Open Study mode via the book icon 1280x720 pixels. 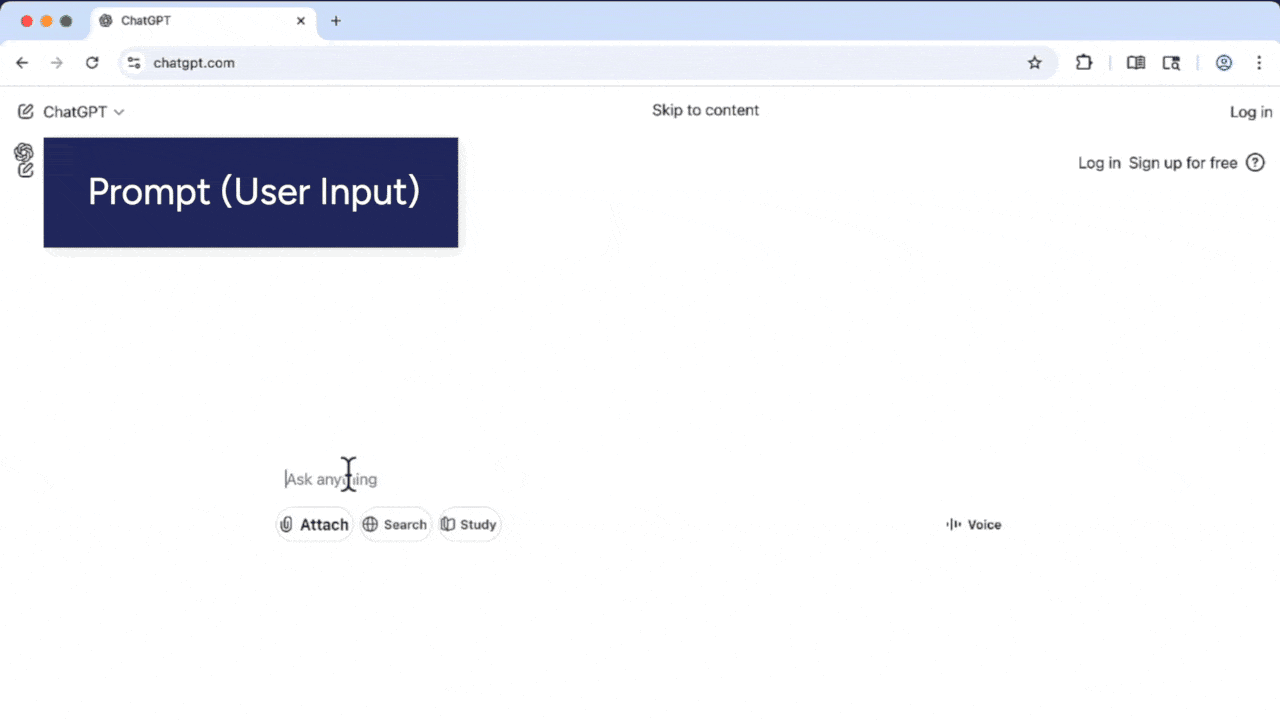tap(448, 524)
